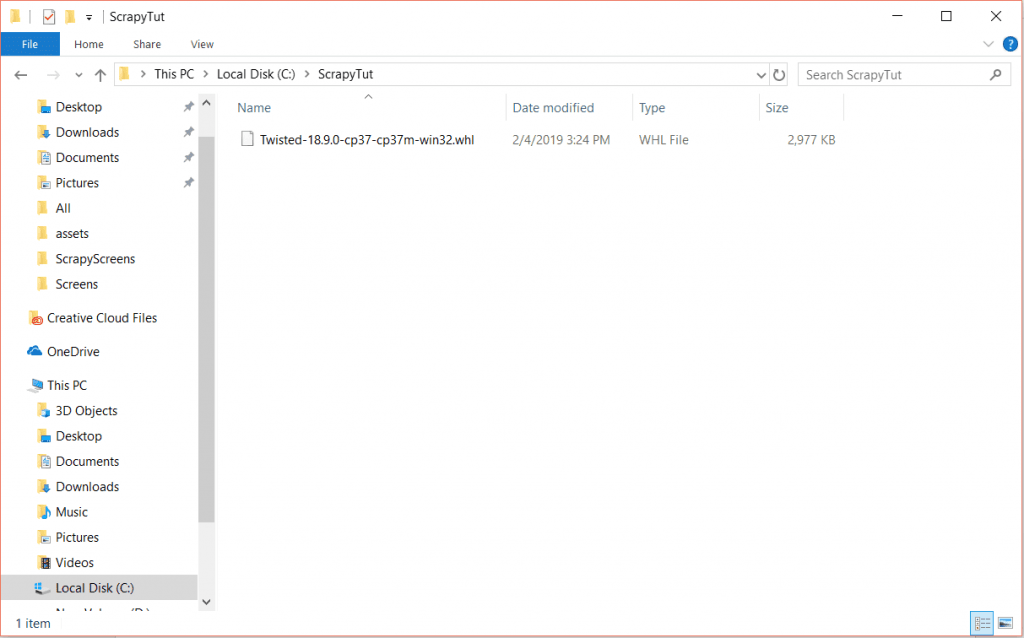
Task: Go forward with the right arrow
Action: point(53,75)
